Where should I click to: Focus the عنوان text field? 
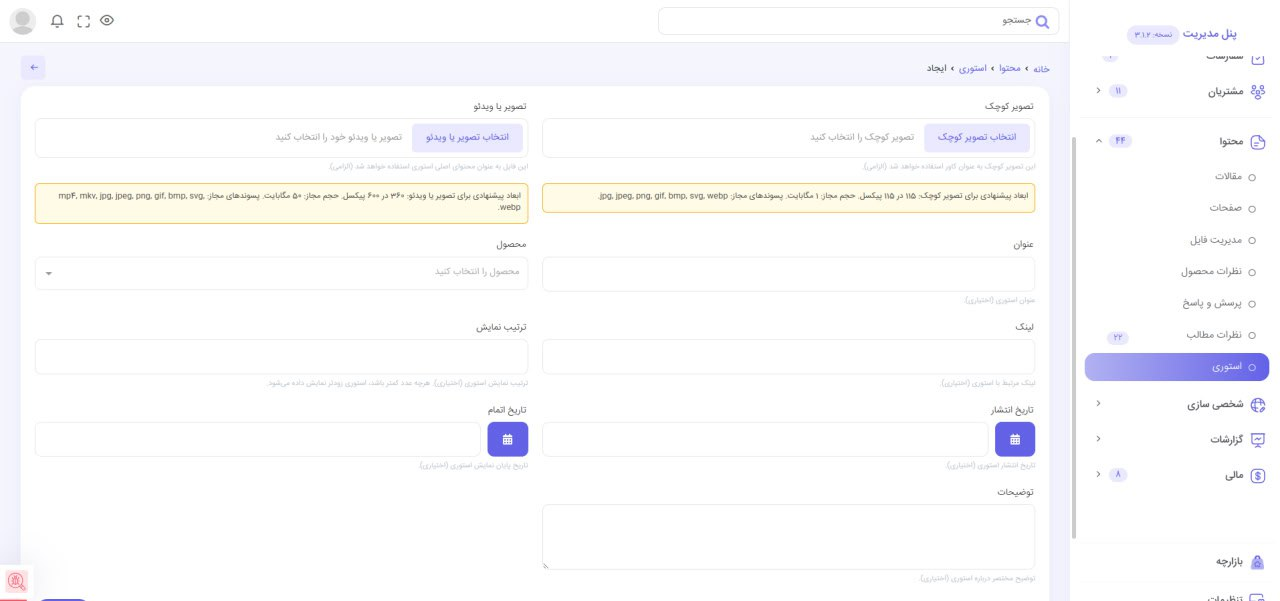pyautogui.click(x=788, y=274)
